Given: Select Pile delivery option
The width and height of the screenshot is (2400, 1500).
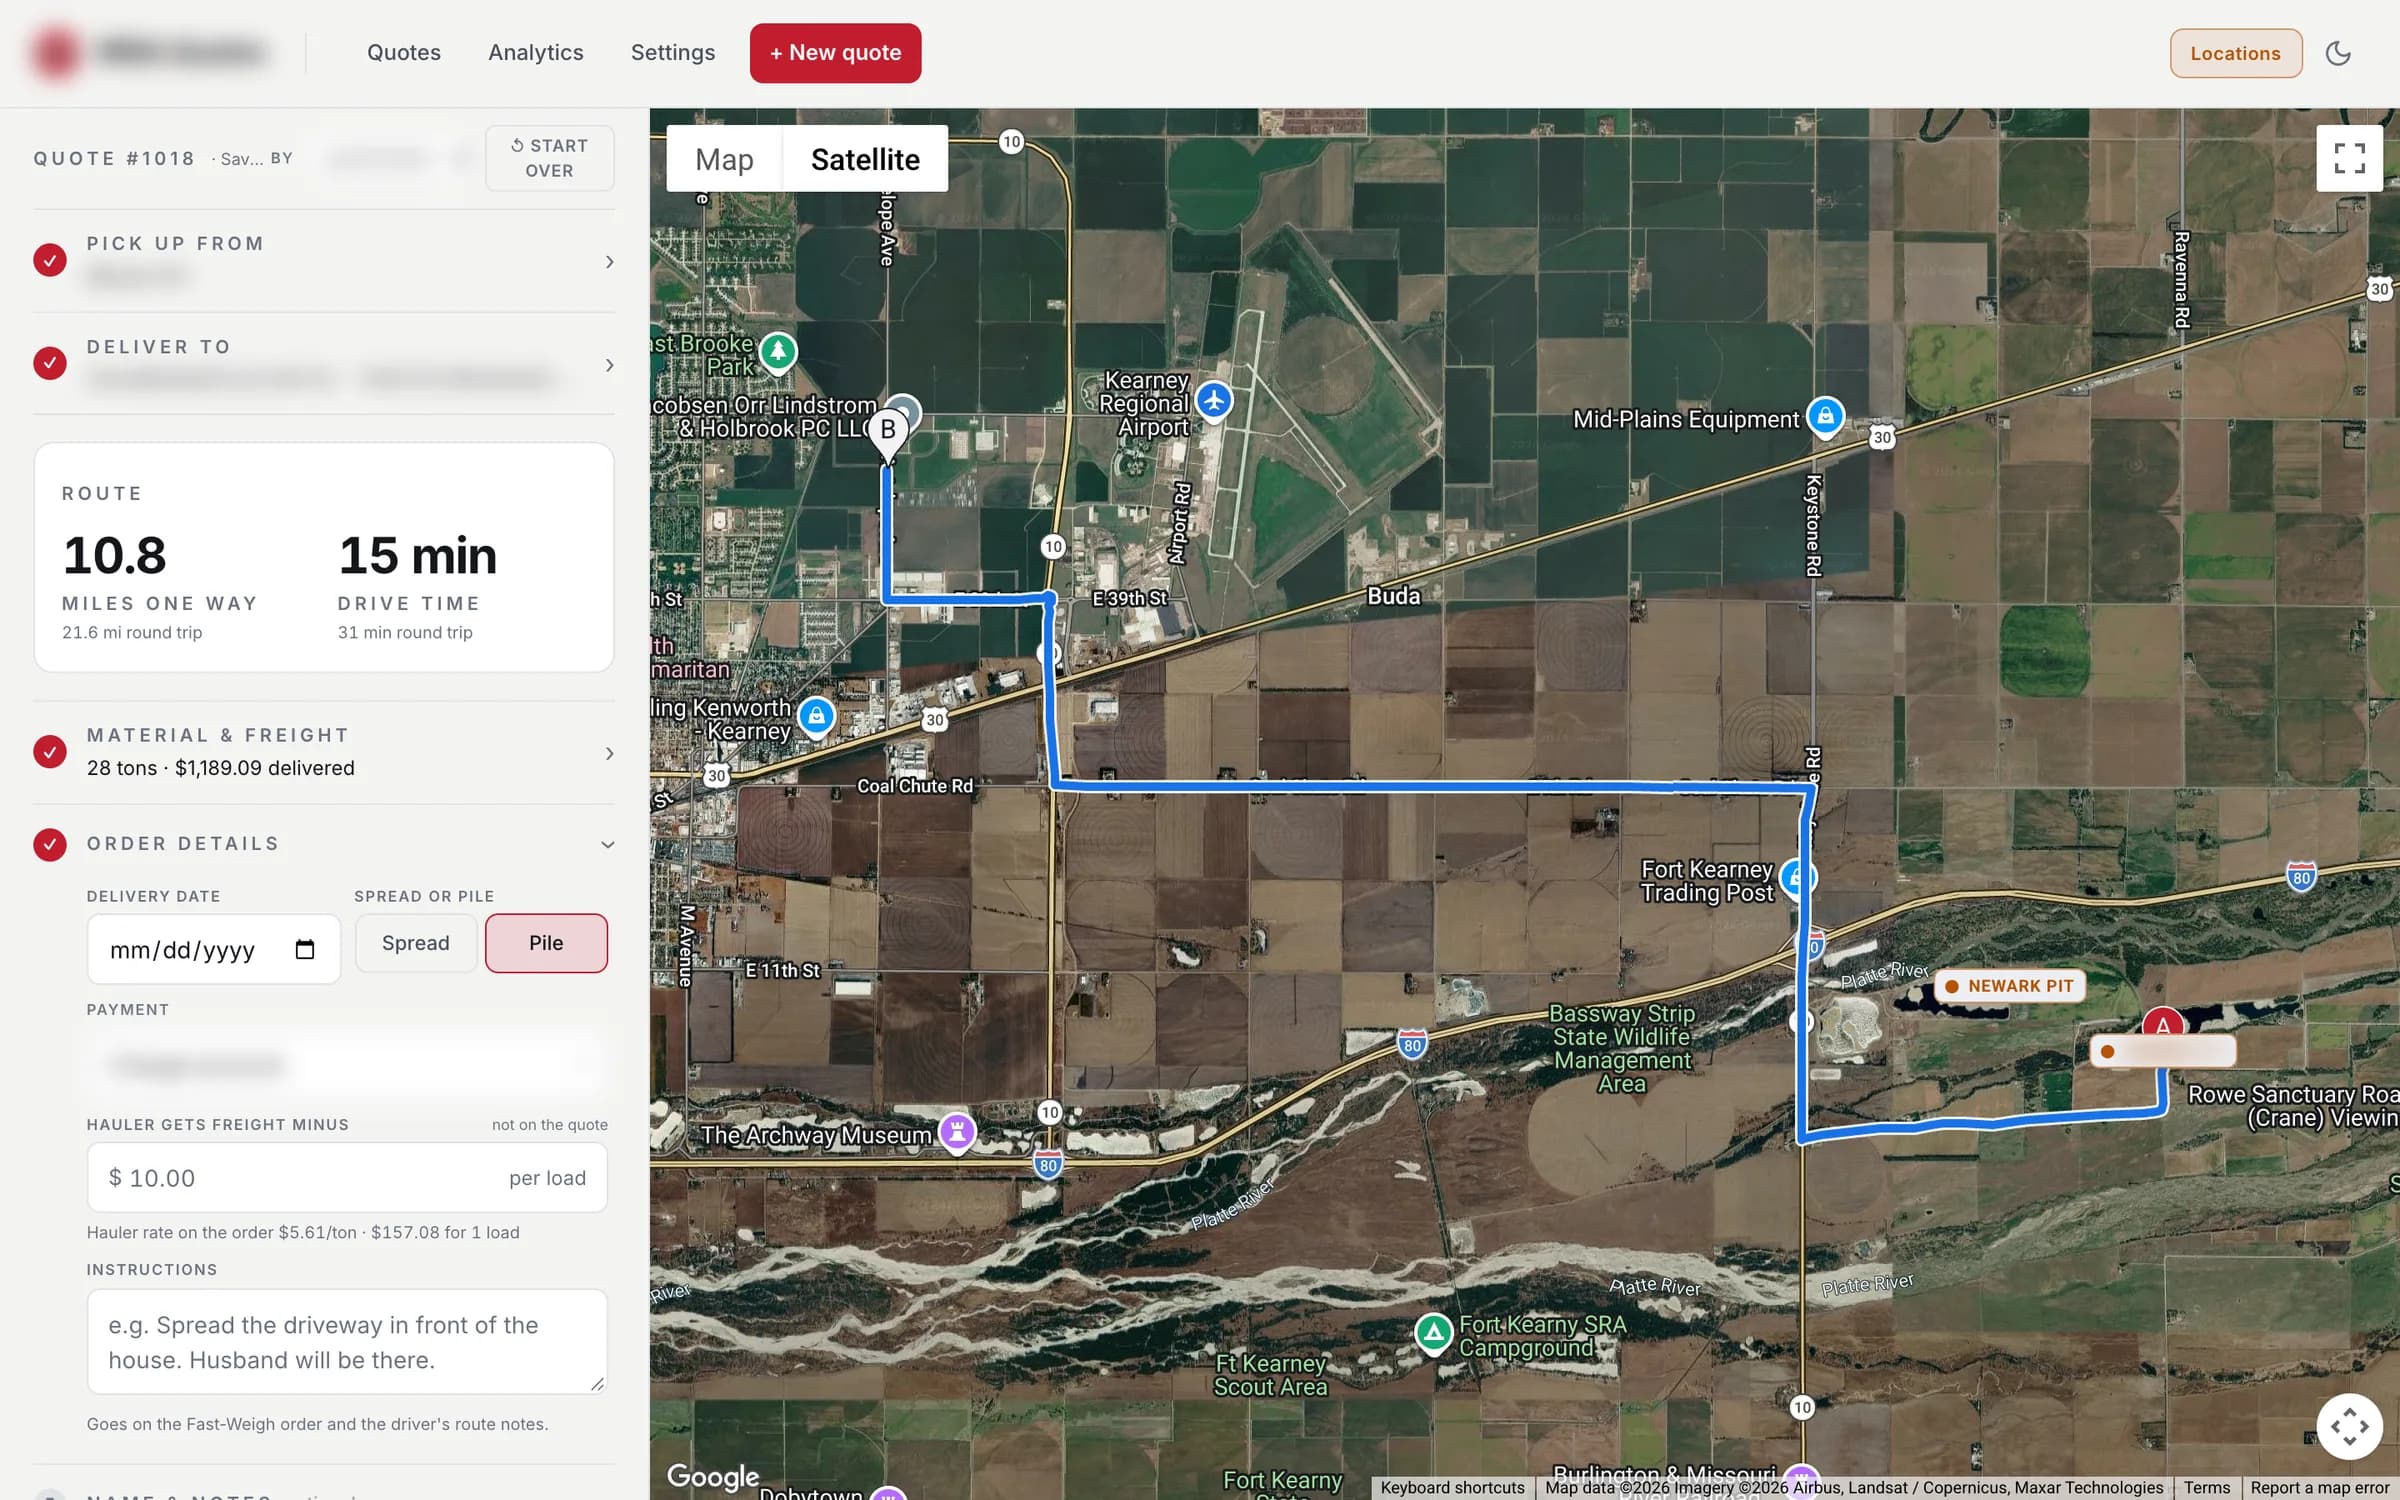Looking at the screenshot, I should click(x=546, y=943).
